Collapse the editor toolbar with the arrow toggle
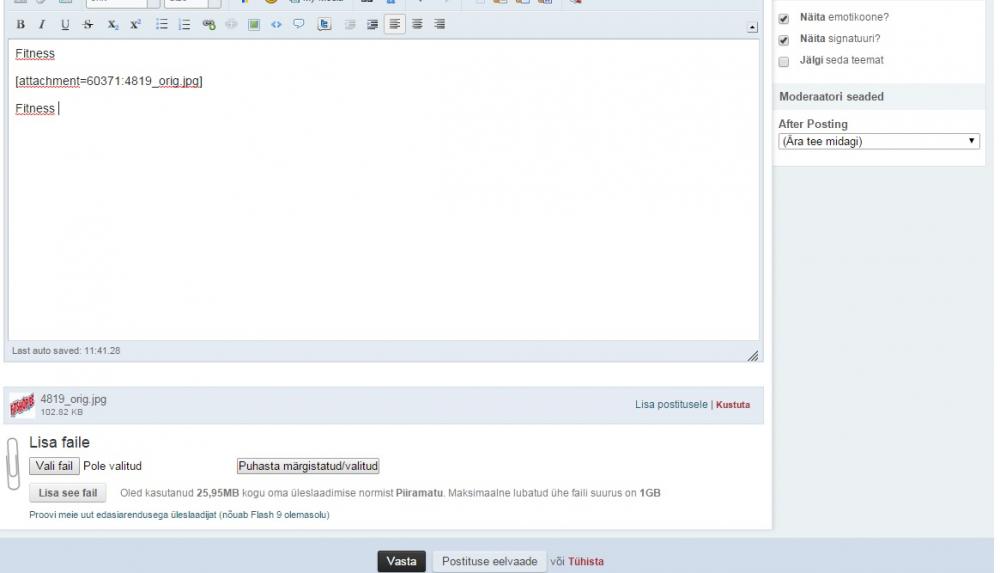This screenshot has width=1000, height=573. [x=752, y=26]
